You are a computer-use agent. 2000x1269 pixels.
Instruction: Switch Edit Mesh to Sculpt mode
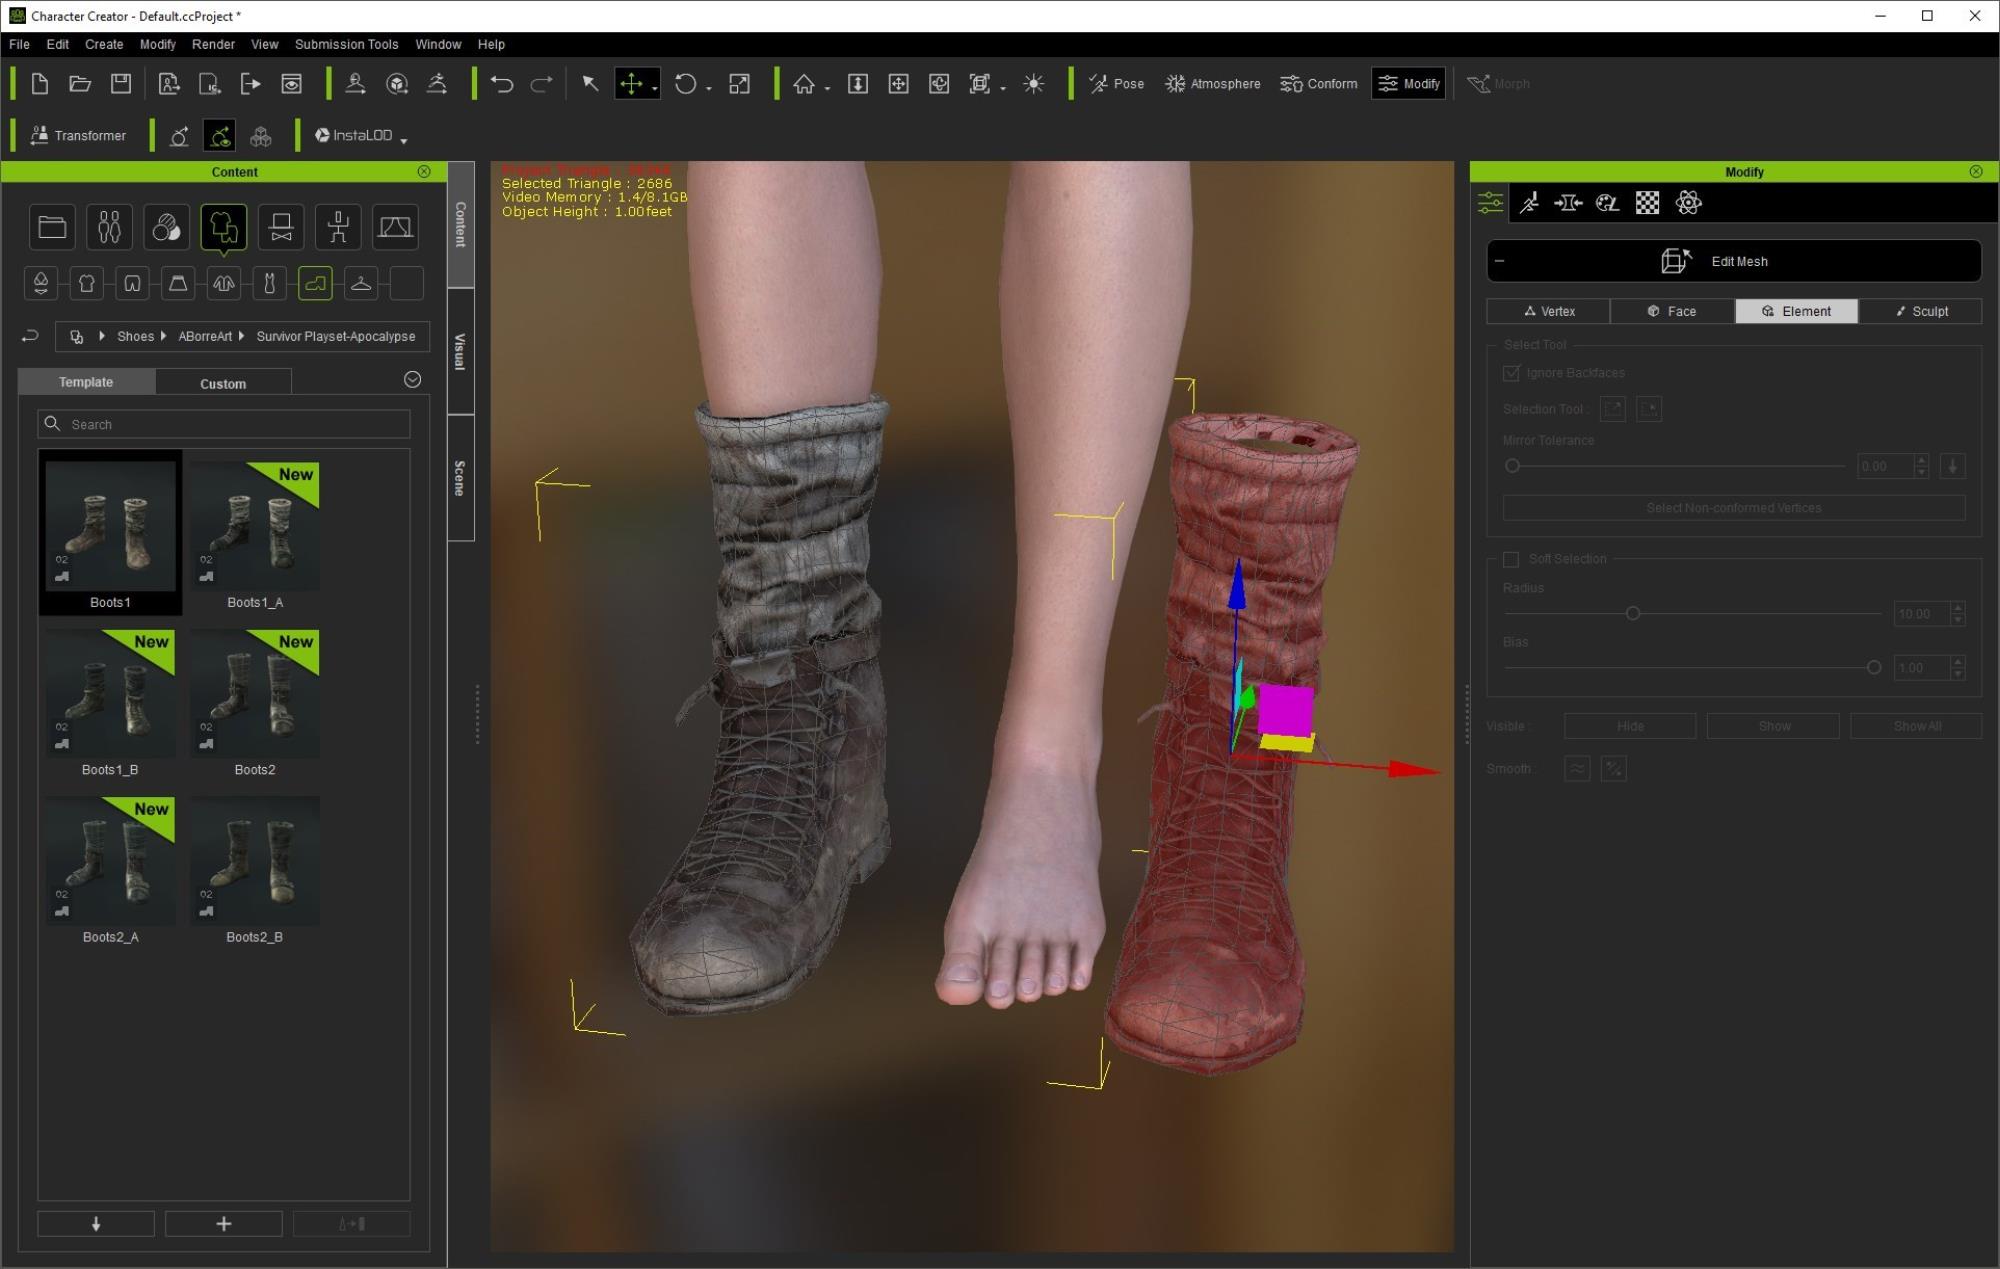click(1920, 311)
